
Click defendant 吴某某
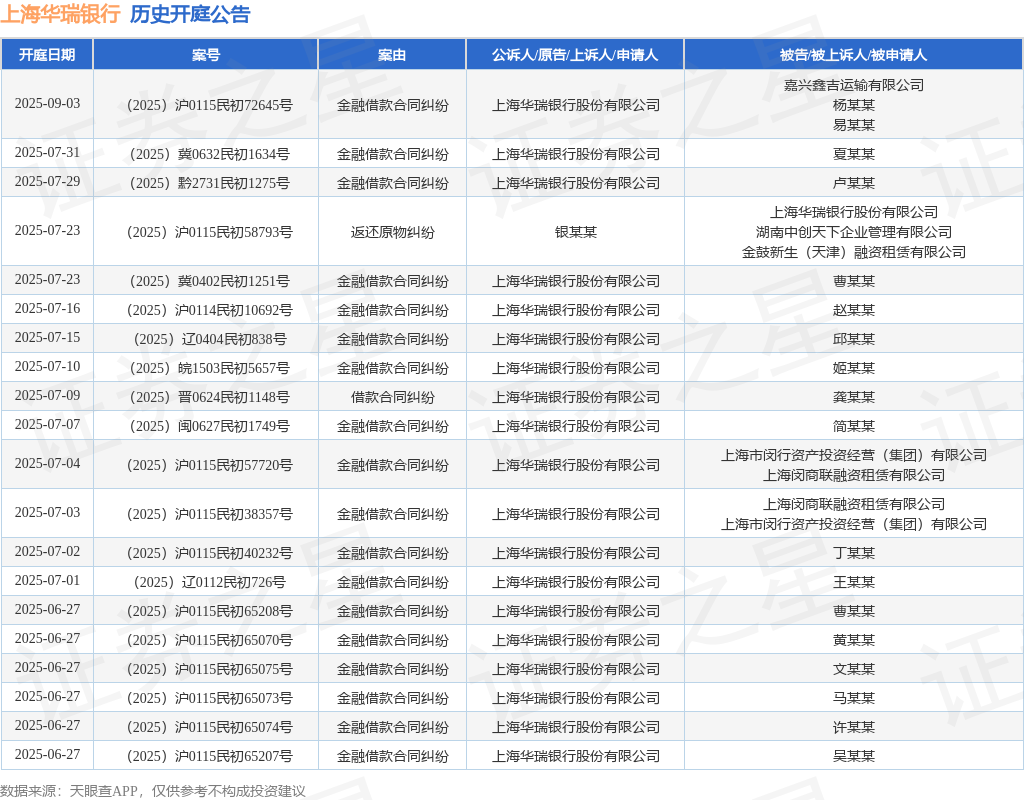pyautogui.click(x=854, y=756)
